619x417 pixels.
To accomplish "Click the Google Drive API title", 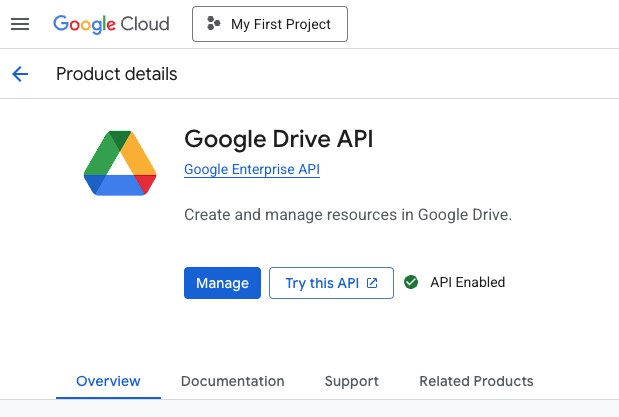I will point(279,139).
